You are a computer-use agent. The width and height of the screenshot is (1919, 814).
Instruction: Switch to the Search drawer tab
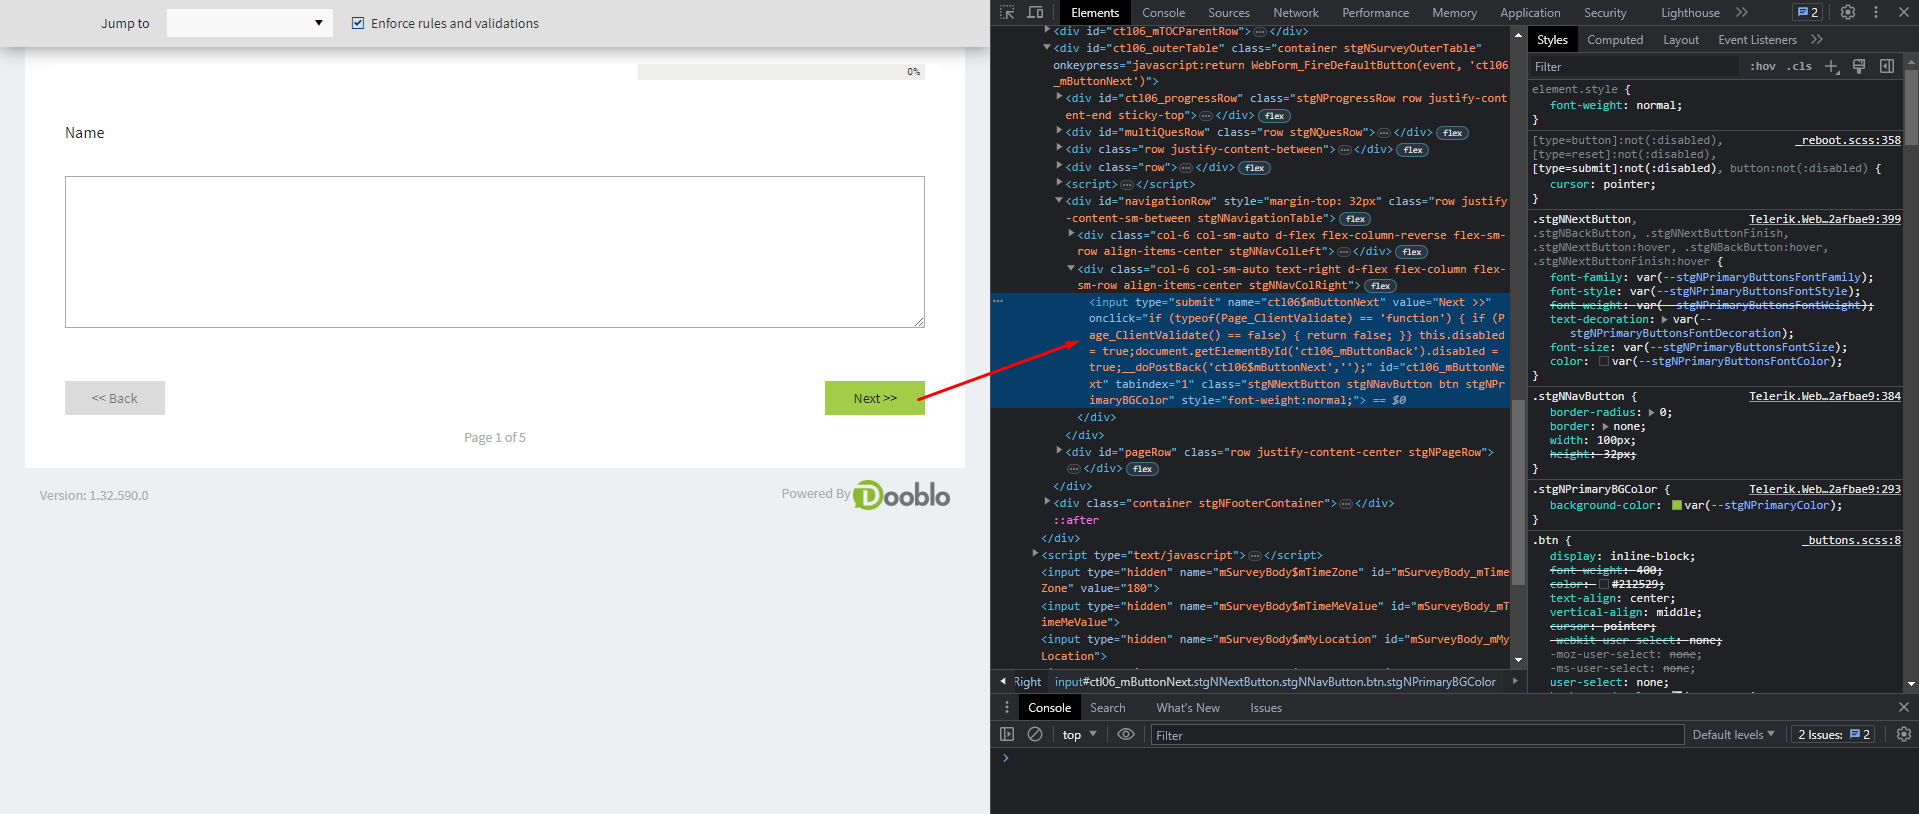coord(1107,708)
